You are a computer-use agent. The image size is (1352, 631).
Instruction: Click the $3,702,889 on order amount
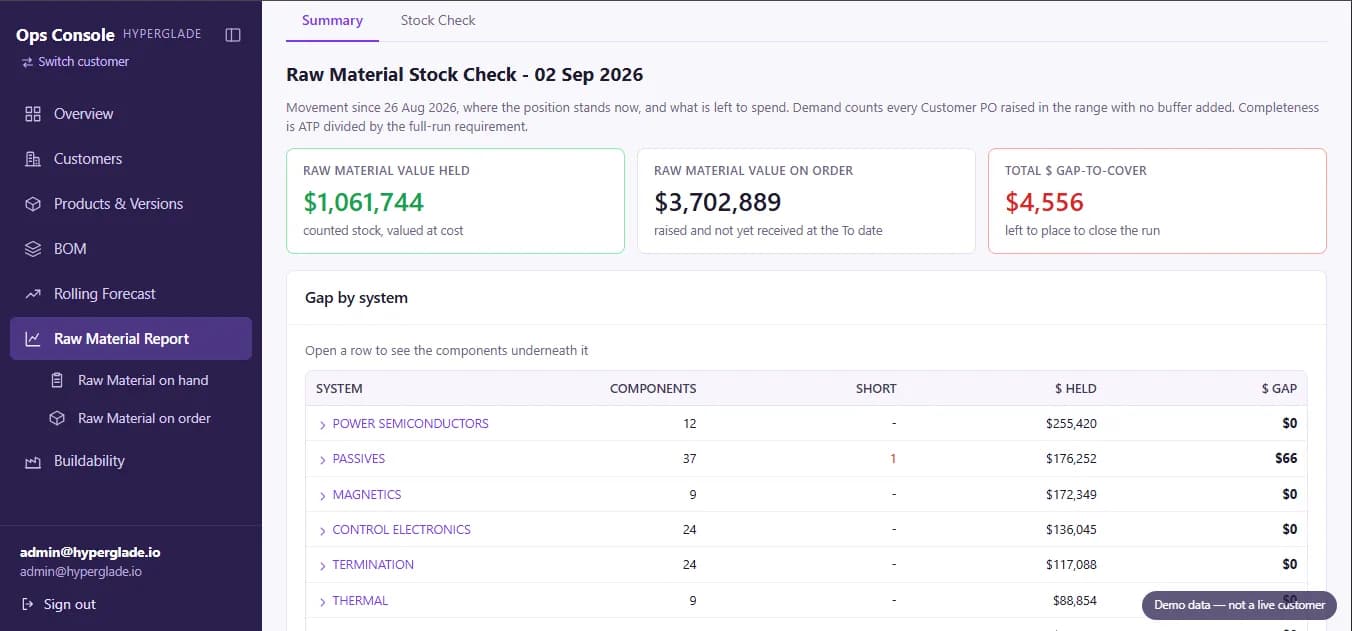point(718,202)
